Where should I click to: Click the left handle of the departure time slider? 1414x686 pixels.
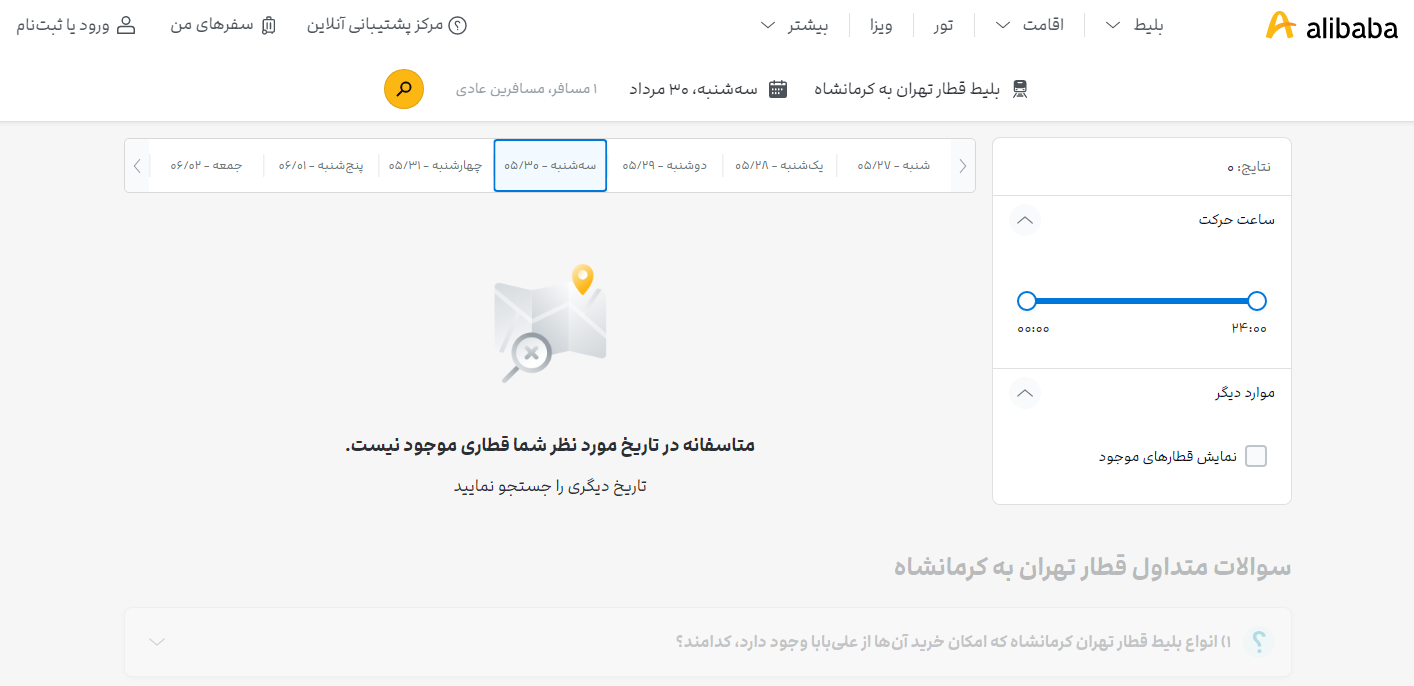[1027, 300]
